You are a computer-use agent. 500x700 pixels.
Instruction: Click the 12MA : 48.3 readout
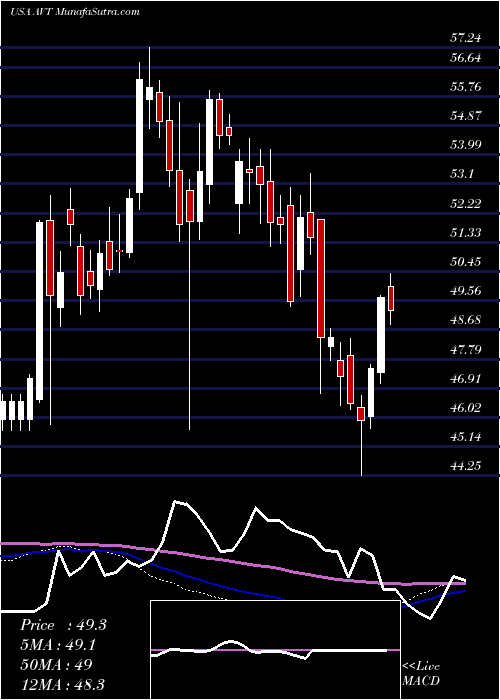coord(62,684)
